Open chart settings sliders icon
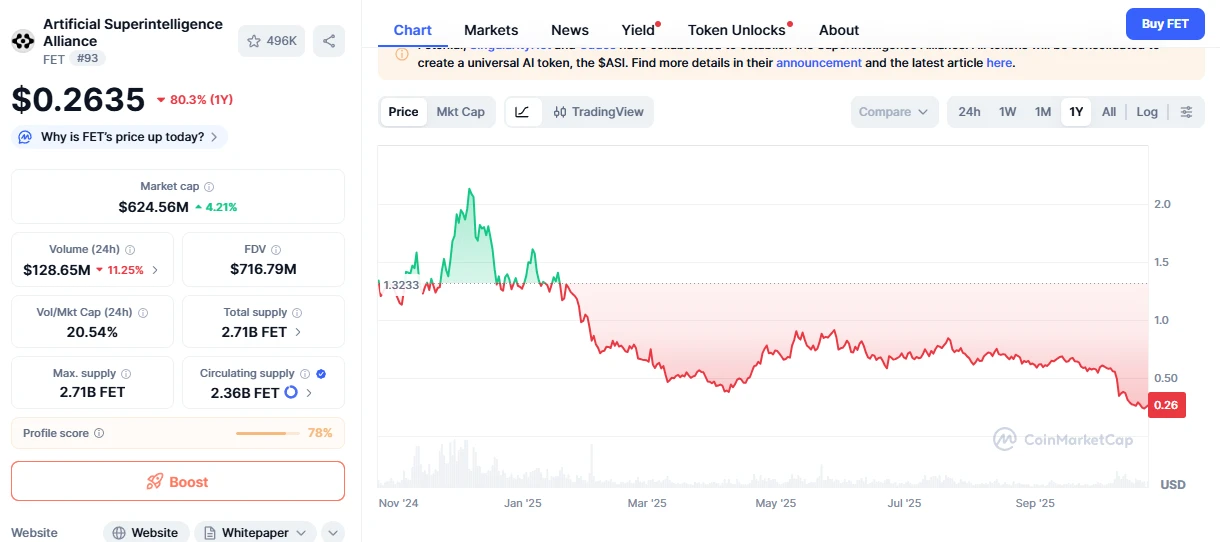The width and height of the screenshot is (1220, 542). pyautogui.click(x=1186, y=112)
